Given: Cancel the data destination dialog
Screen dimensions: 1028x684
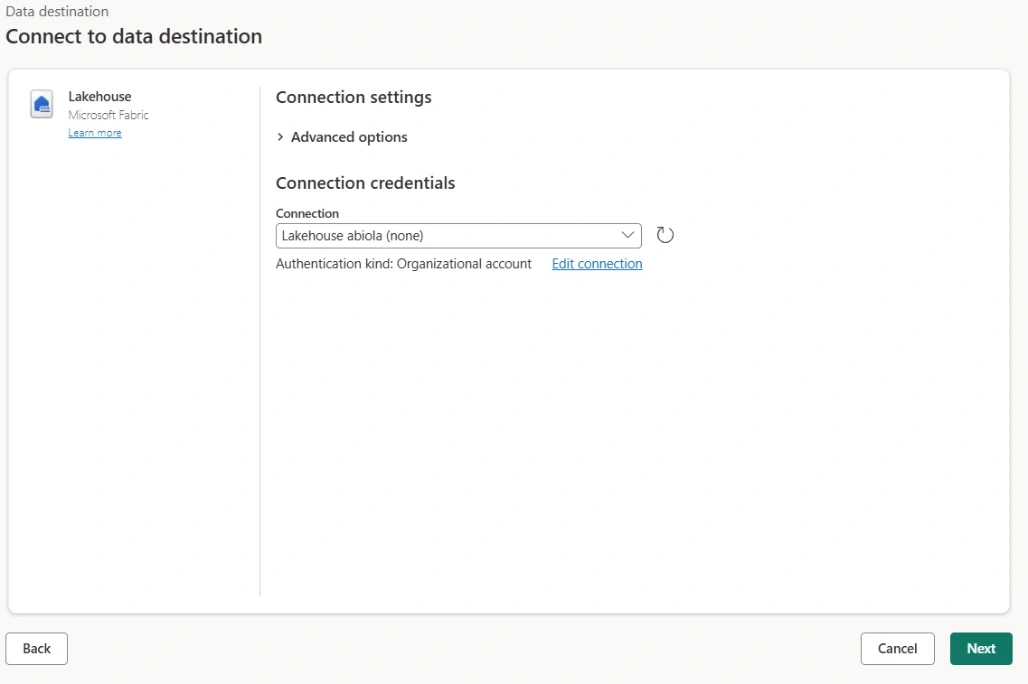Looking at the screenshot, I should (x=897, y=648).
